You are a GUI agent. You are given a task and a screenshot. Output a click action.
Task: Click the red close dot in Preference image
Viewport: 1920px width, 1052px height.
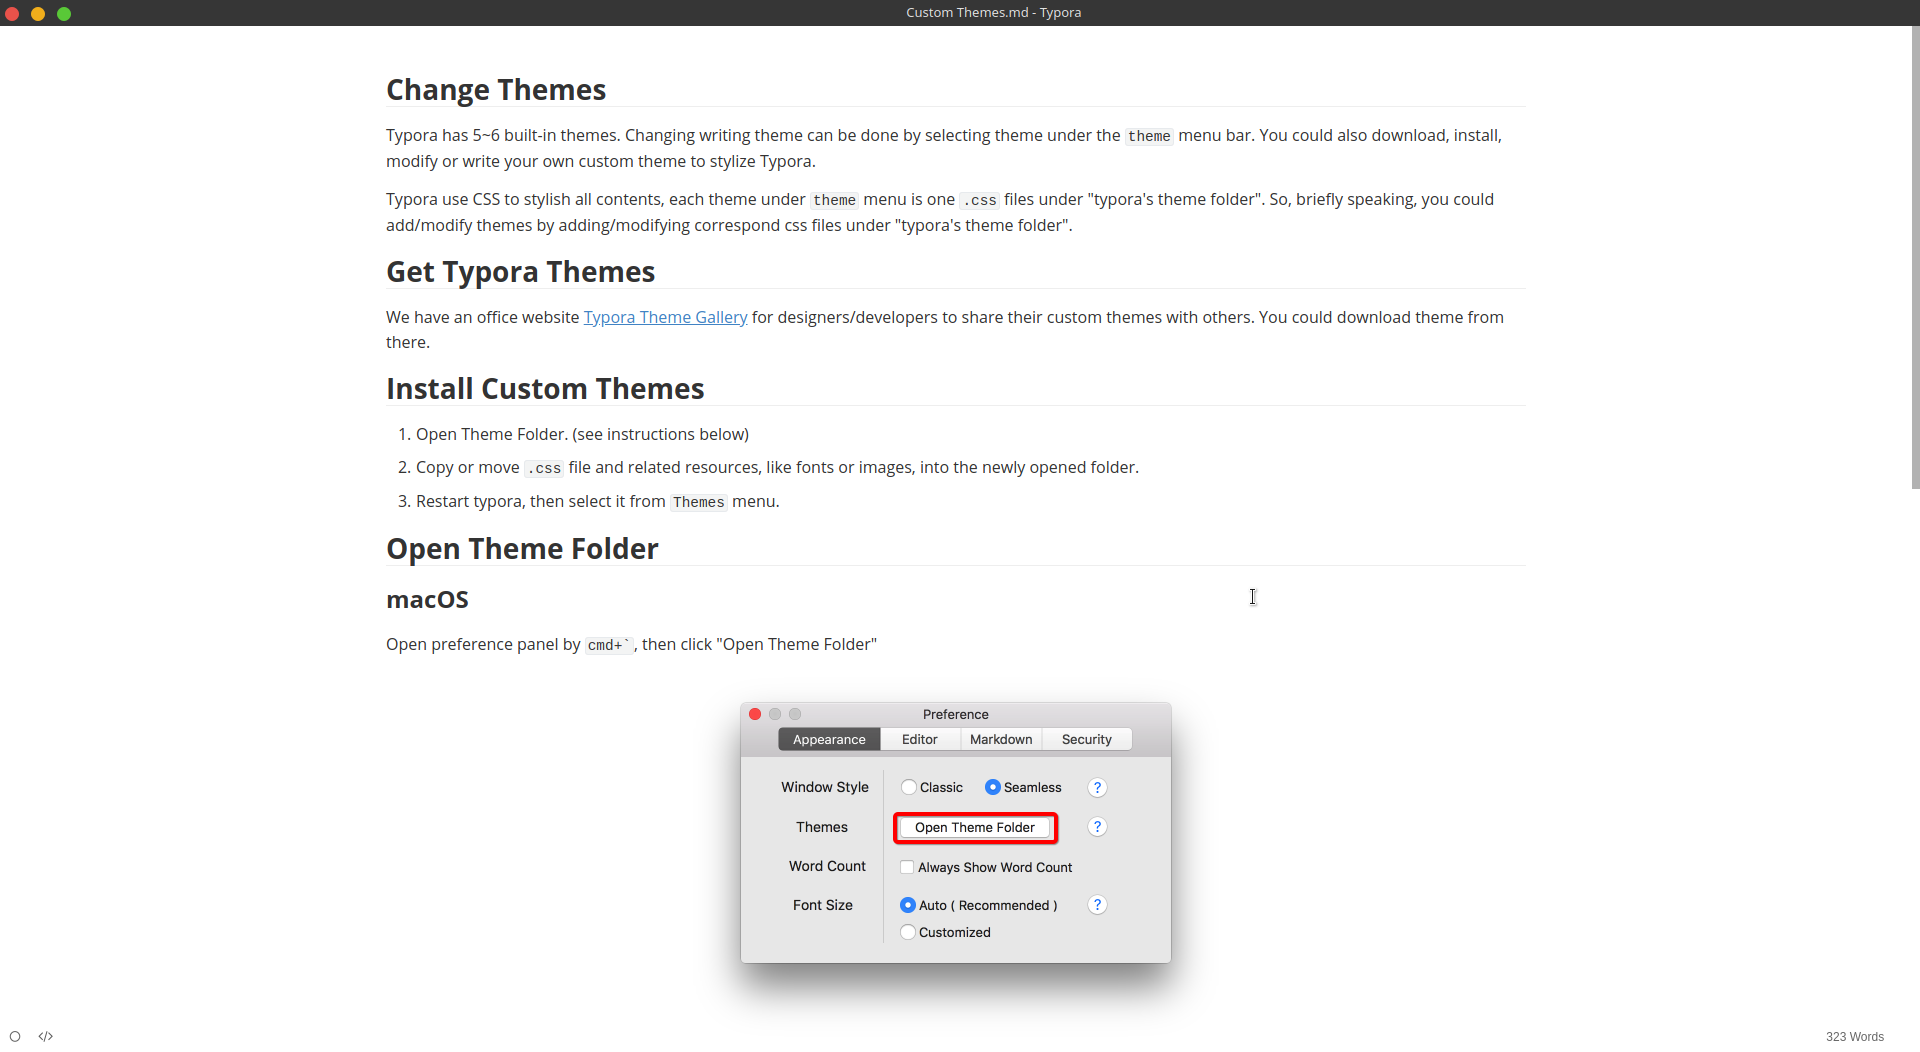pos(755,714)
